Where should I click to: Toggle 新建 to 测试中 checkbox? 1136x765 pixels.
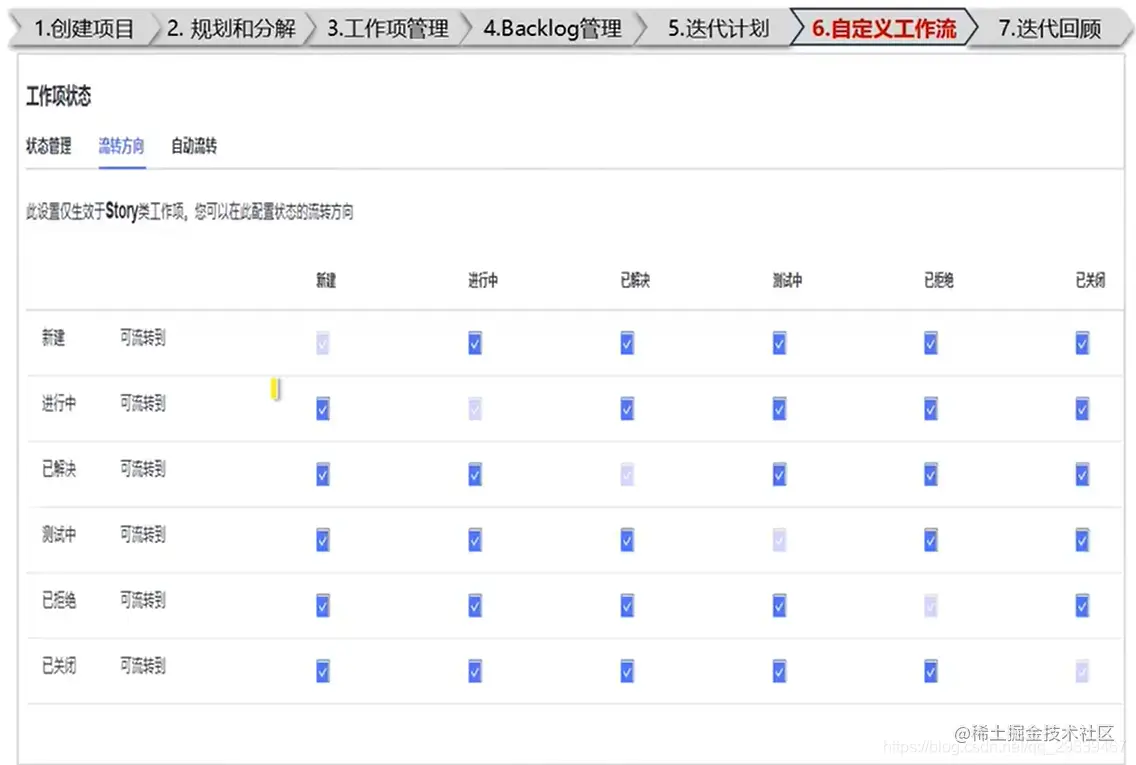[x=780, y=343]
